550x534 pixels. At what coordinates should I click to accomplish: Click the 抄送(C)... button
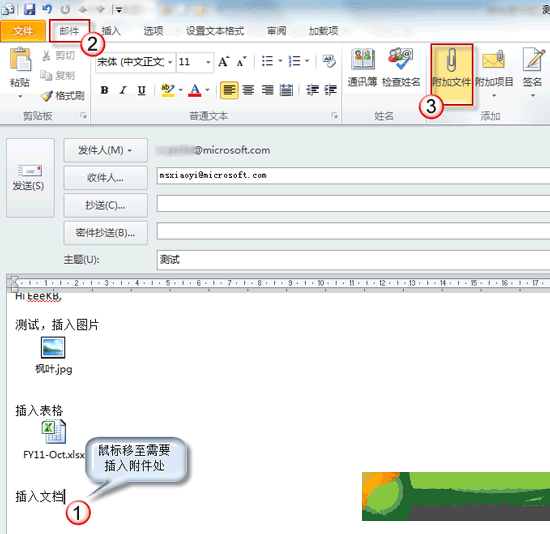105,205
